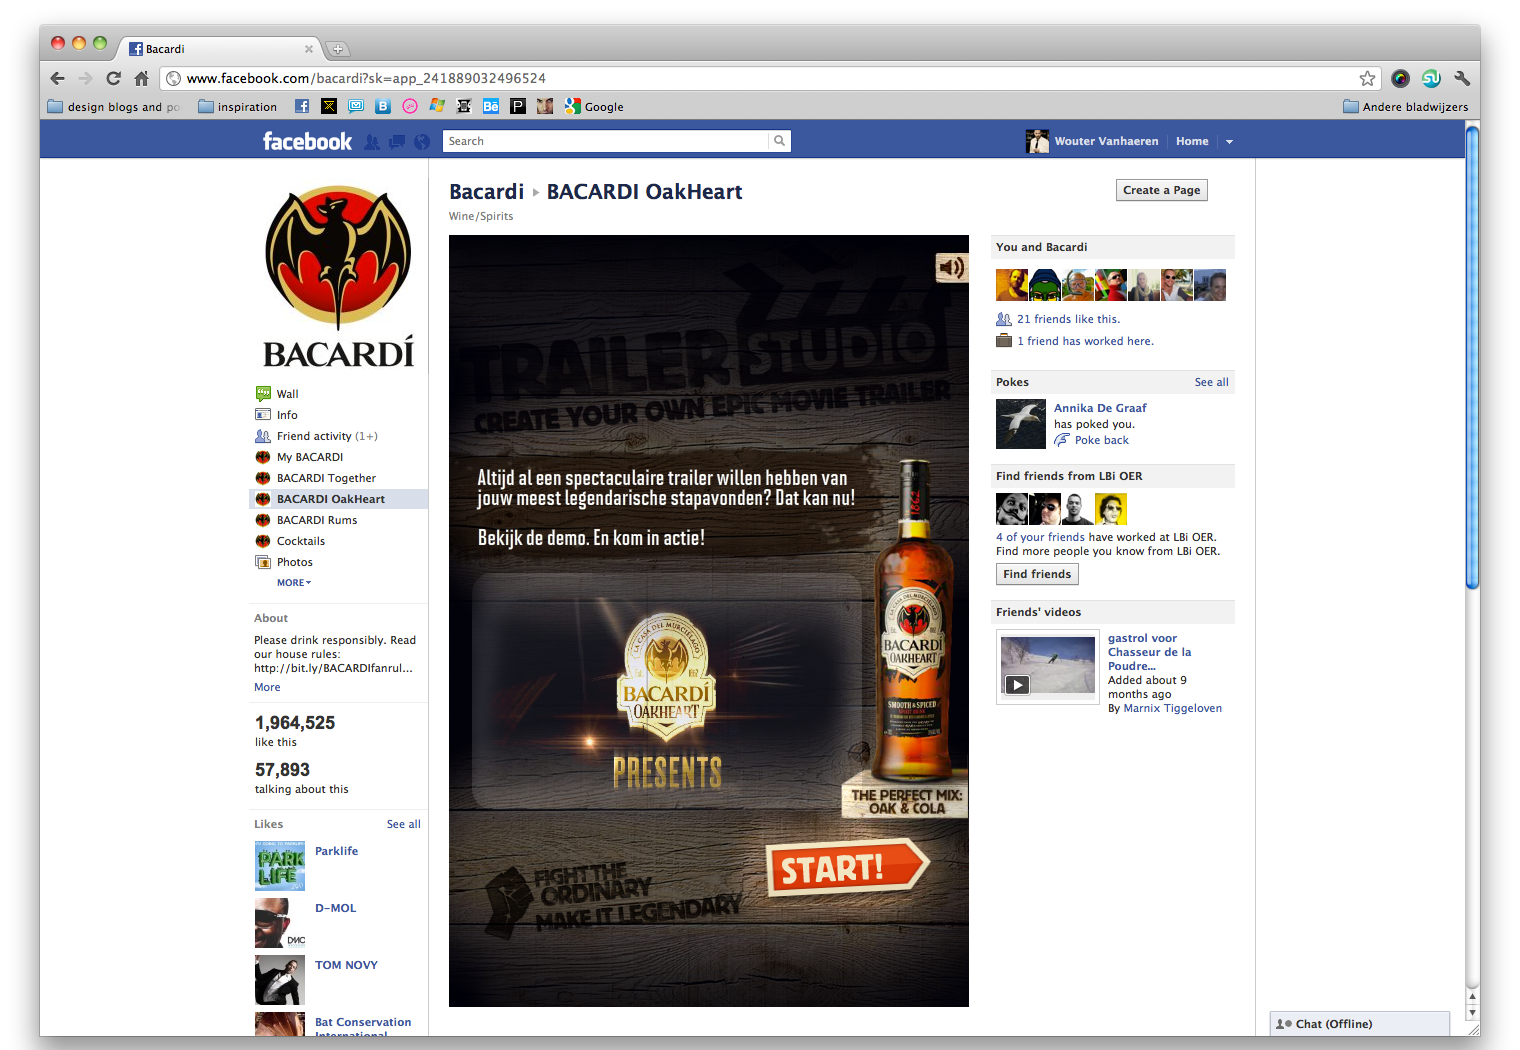Click the Find friends button
The height and width of the screenshot is (1050, 1520).
pyautogui.click(x=1037, y=574)
